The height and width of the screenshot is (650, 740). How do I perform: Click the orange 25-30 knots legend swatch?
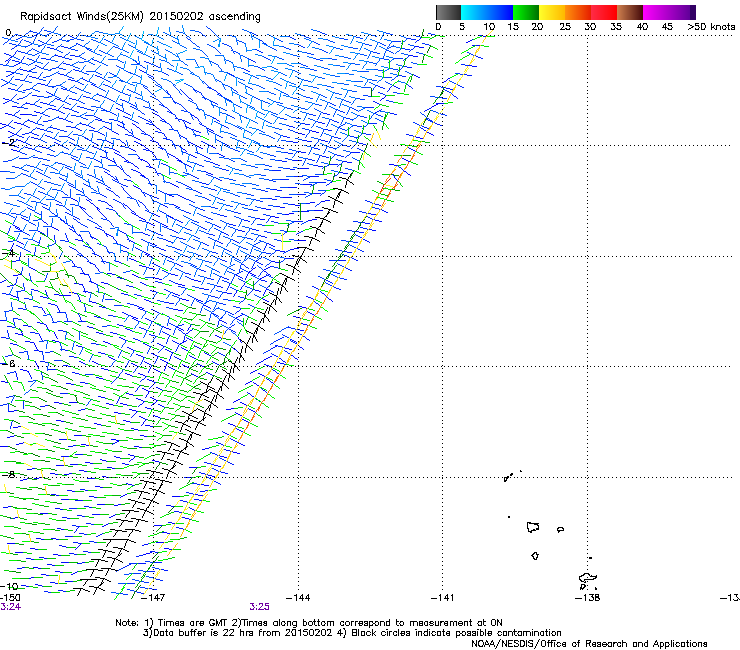pyautogui.click(x=578, y=12)
